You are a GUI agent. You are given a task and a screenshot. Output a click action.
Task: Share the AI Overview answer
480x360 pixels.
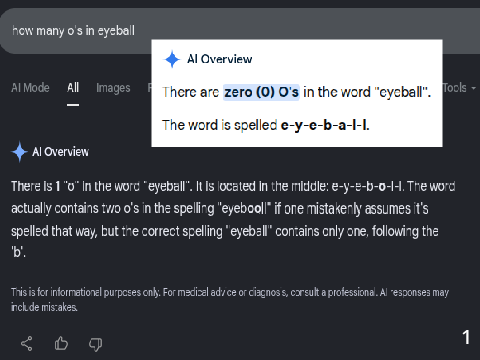point(27,344)
